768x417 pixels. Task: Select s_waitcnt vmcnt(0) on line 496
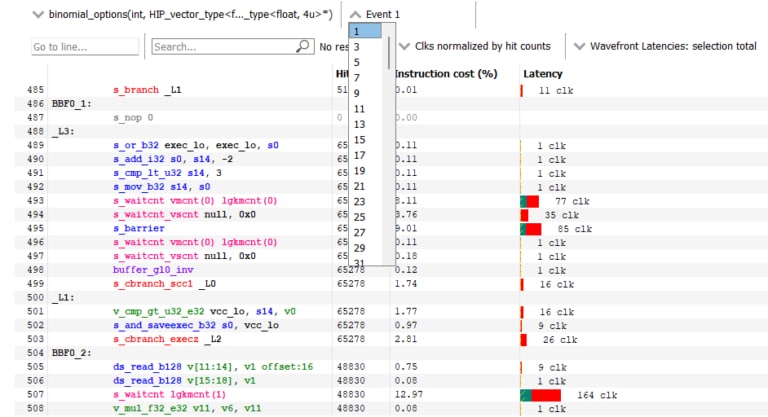point(195,242)
